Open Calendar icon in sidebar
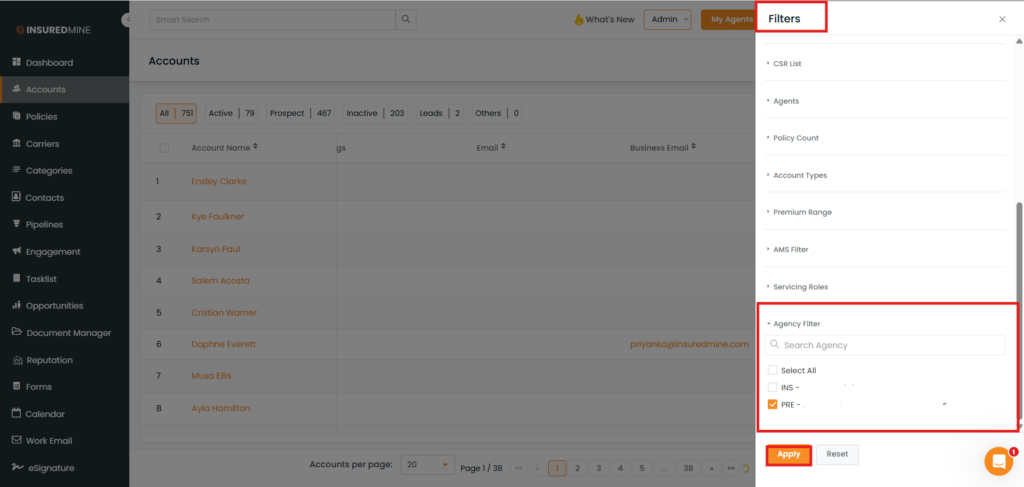Viewport: 1024px width, 487px height. click(x=16, y=413)
